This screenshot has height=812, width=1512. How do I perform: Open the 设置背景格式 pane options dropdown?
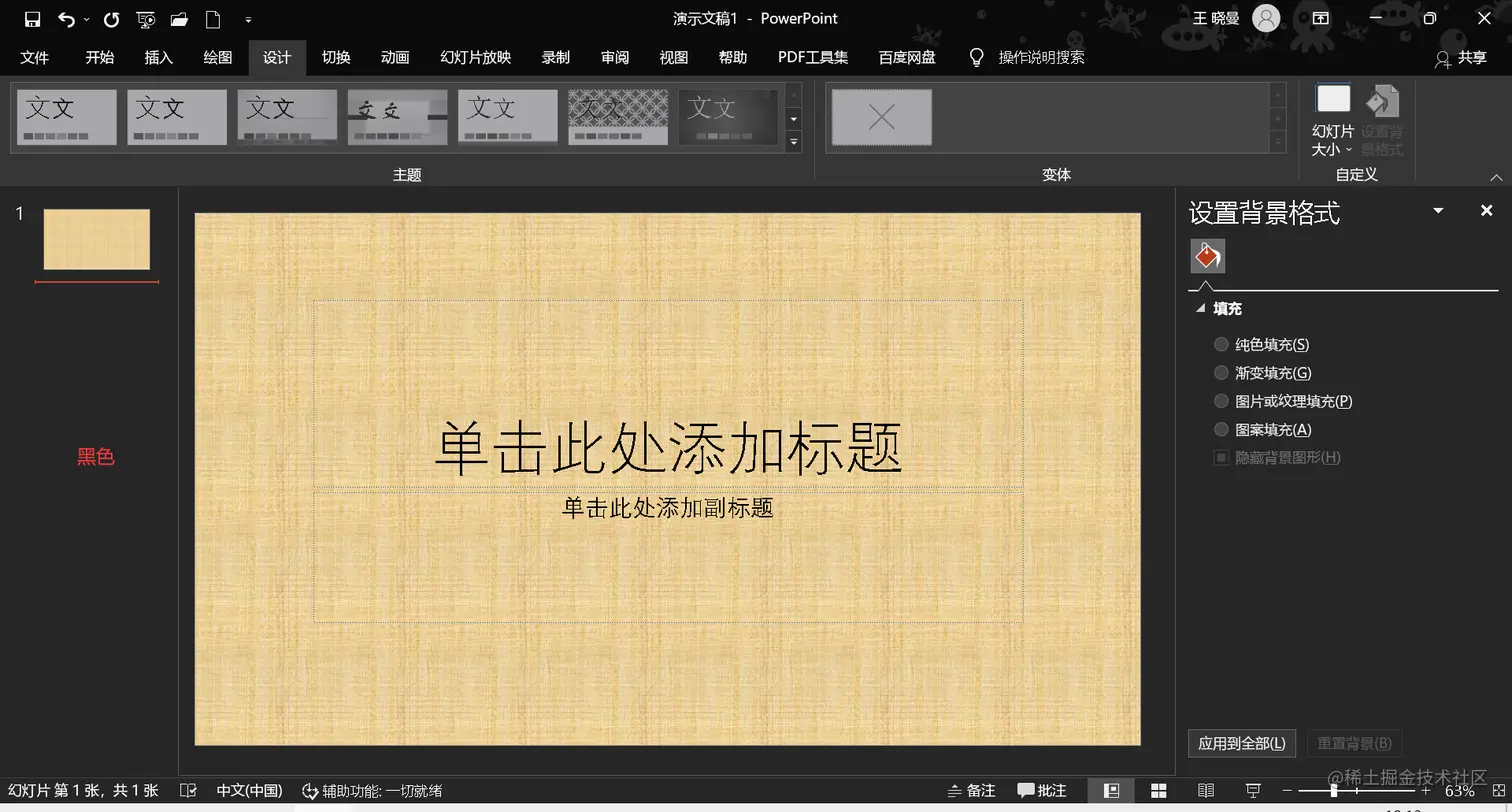[1438, 211]
